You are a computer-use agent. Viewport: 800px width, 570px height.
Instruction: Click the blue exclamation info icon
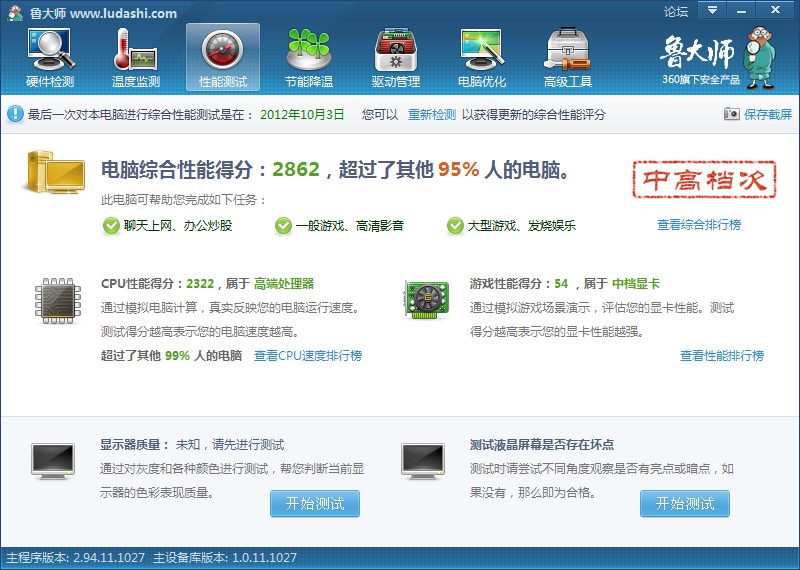click(15, 114)
